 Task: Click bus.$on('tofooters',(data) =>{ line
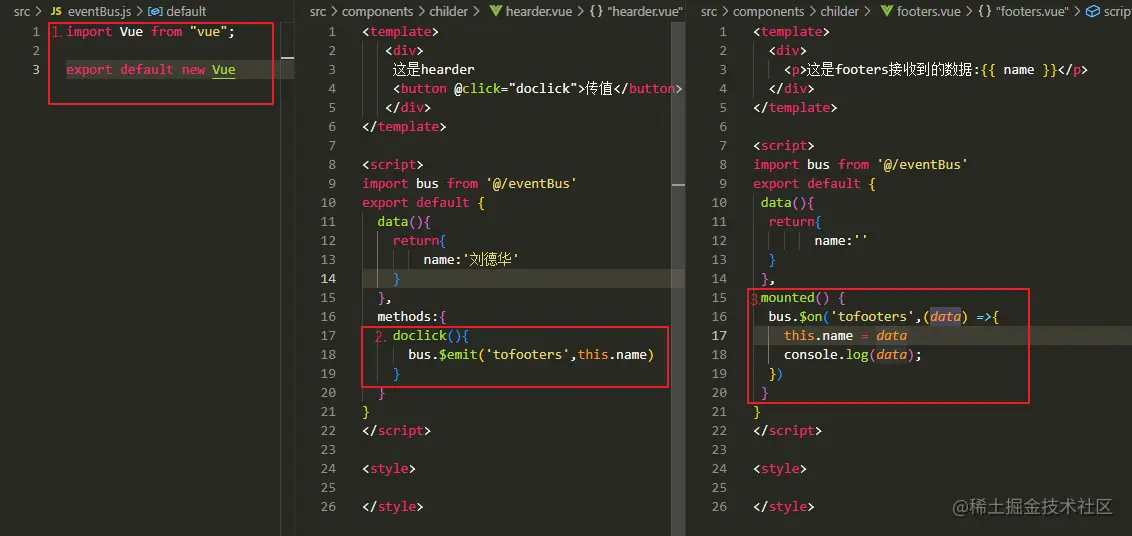[884, 316]
